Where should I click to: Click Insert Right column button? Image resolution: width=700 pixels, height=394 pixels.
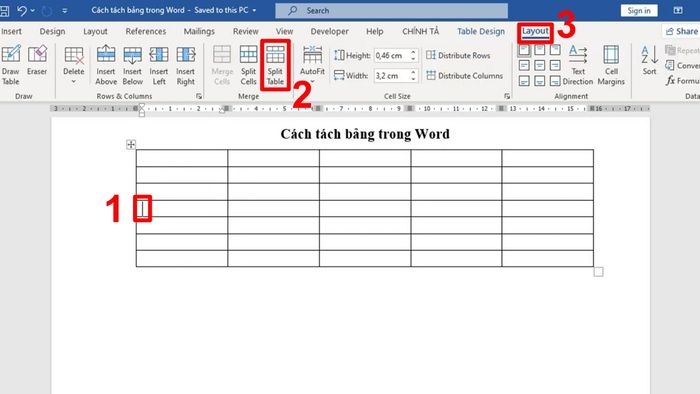185,65
